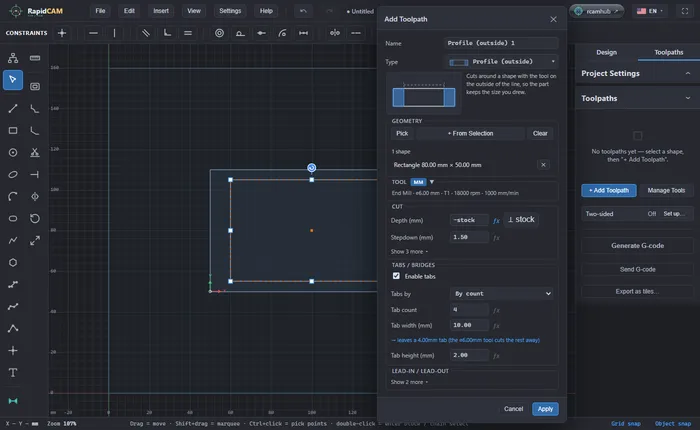
Task: Expand 'Show 3 more' cut options
Action: coord(409,252)
